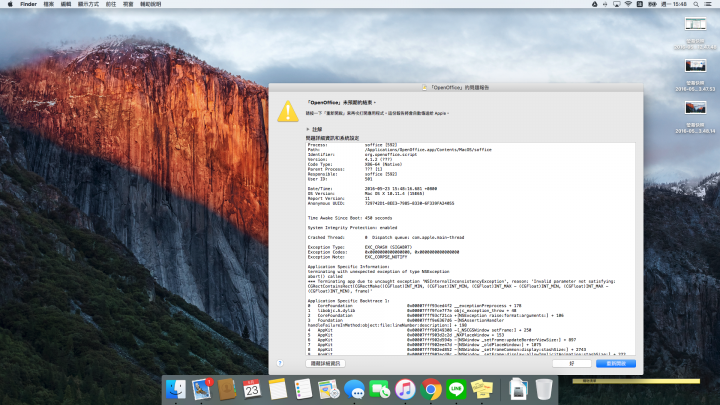Click the Google Drive menu bar icon
This screenshot has width=720, height=405.
click(x=595, y=4)
